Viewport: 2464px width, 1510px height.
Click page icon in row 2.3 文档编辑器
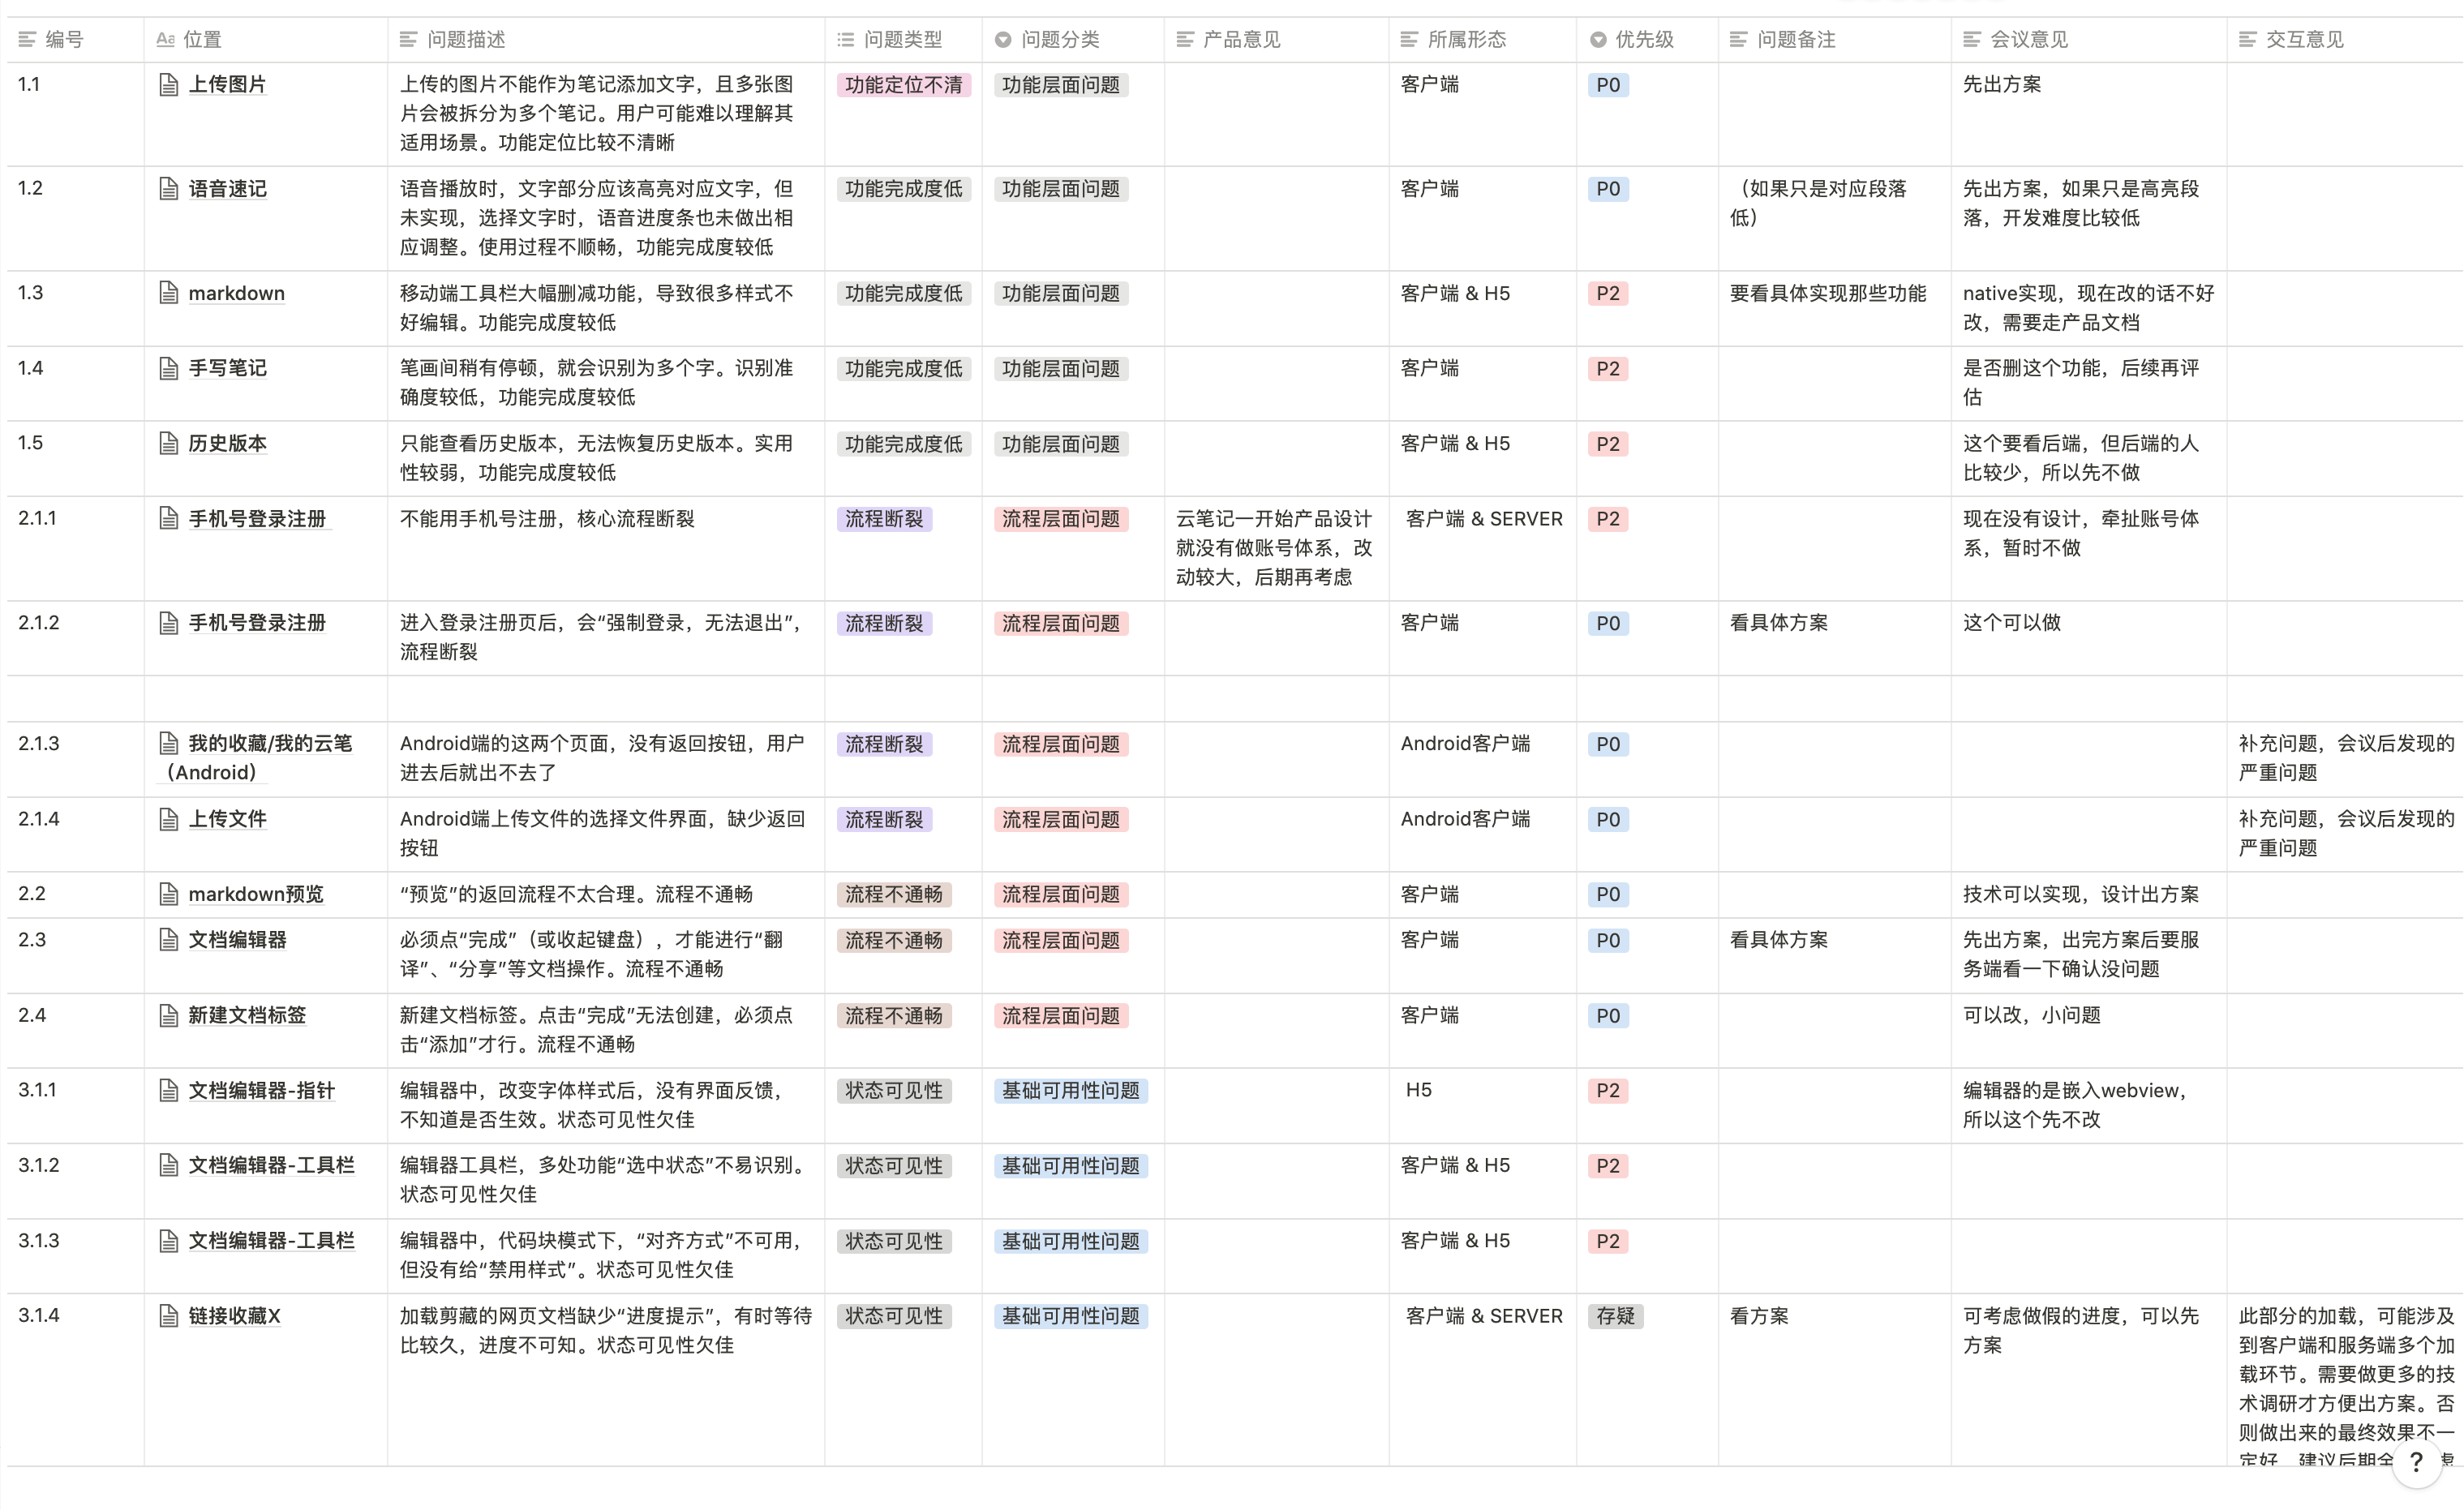[169, 940]
